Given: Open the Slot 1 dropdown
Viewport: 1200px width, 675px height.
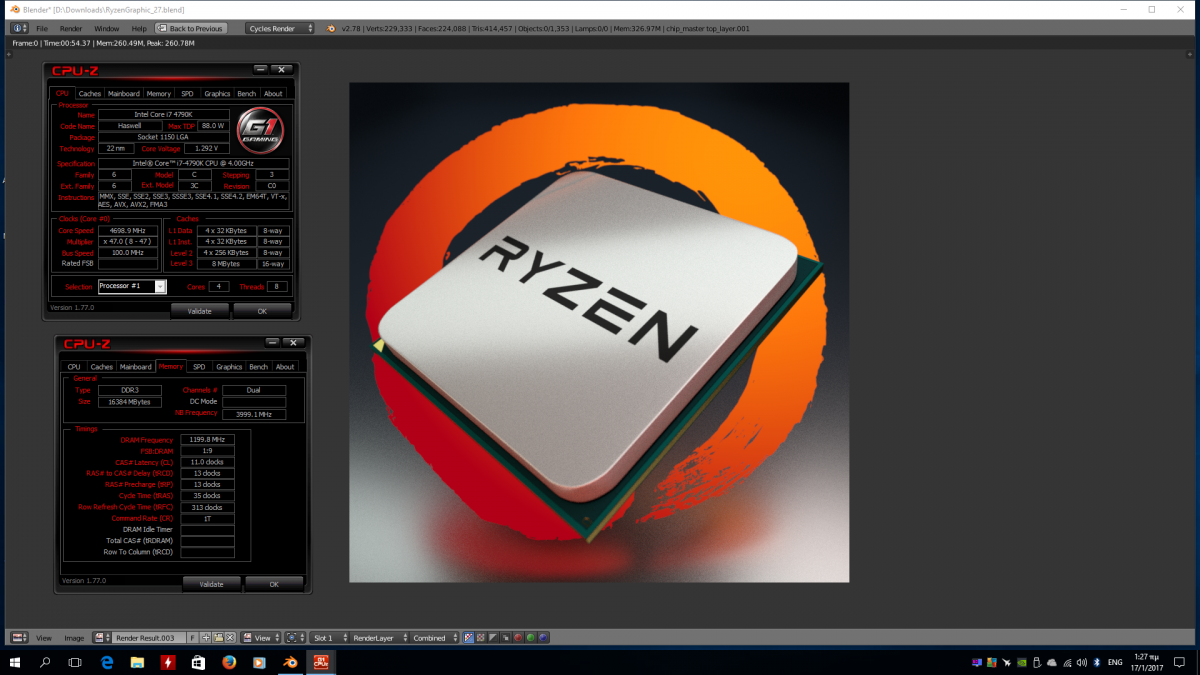Looking at the screenshot, I should [x=329, y=638].
